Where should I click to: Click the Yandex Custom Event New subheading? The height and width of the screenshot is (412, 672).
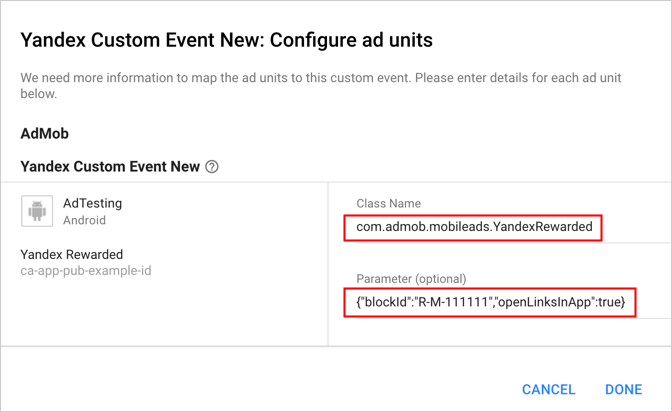coord(110,167)
